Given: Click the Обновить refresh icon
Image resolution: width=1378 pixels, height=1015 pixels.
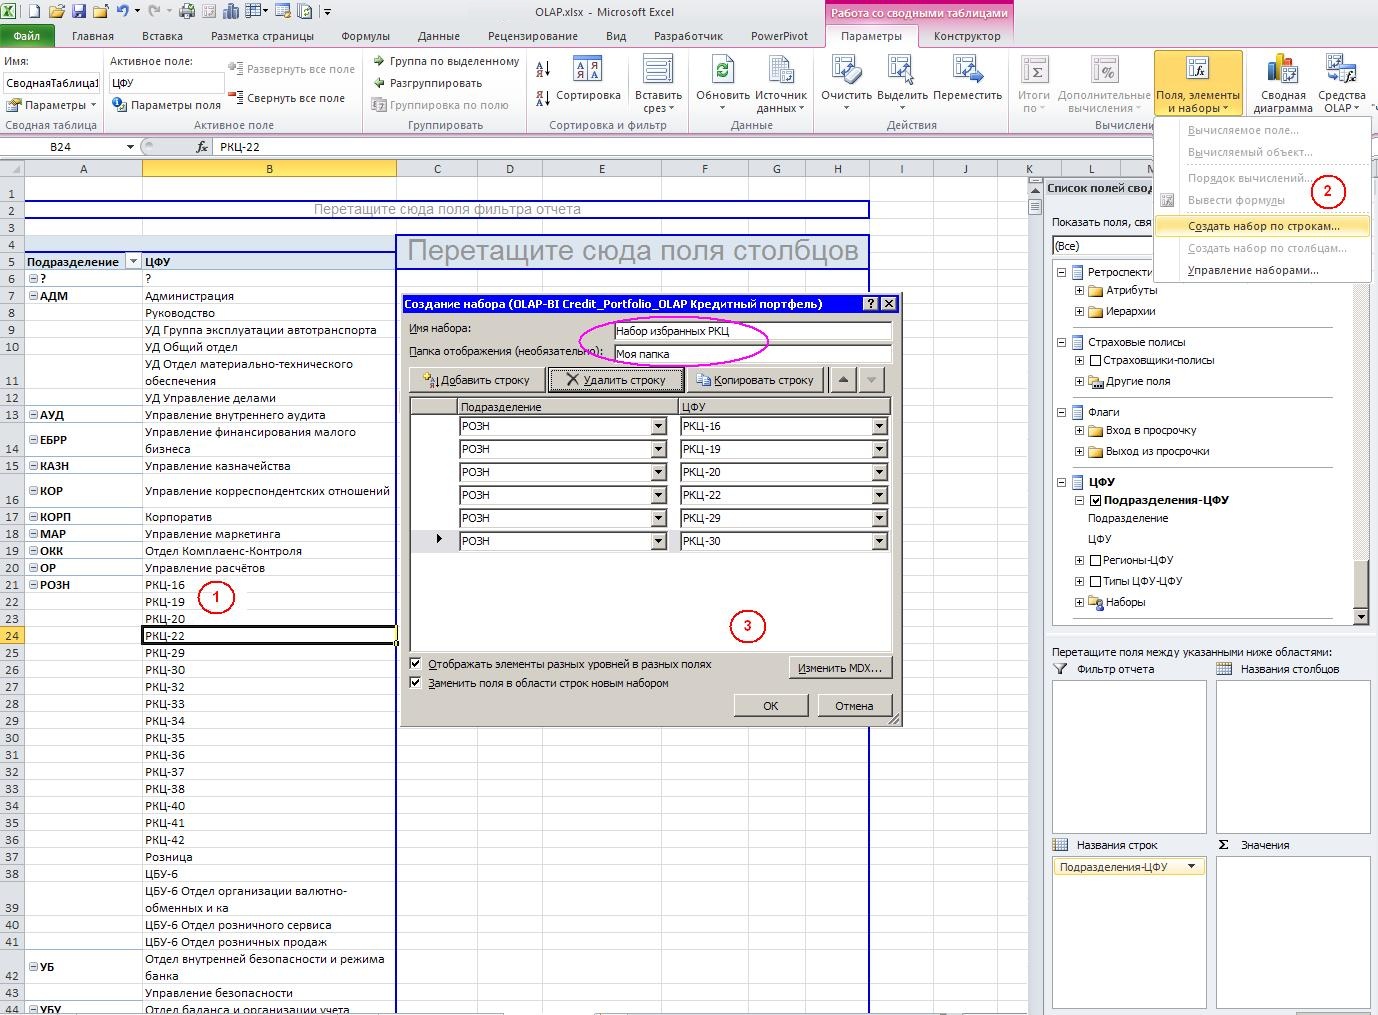Looking at the screenshot, I should [x=722, y=69].
